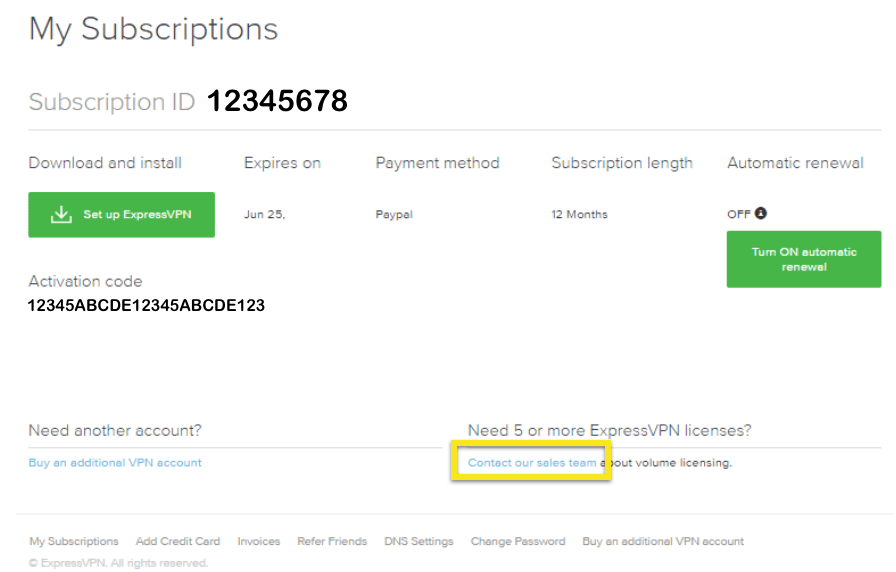Select activation code 12345ABCDE12345ABCDE123
The height and width of the screenshot is (572, 896).
coord(146,306)
